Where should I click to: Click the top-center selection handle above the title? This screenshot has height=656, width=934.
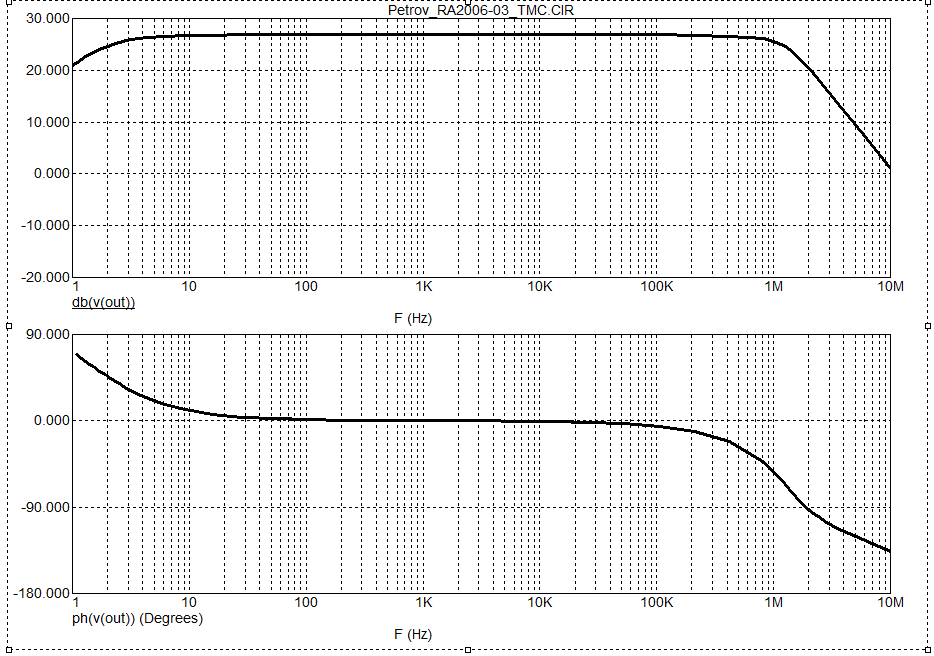(468, 2)
